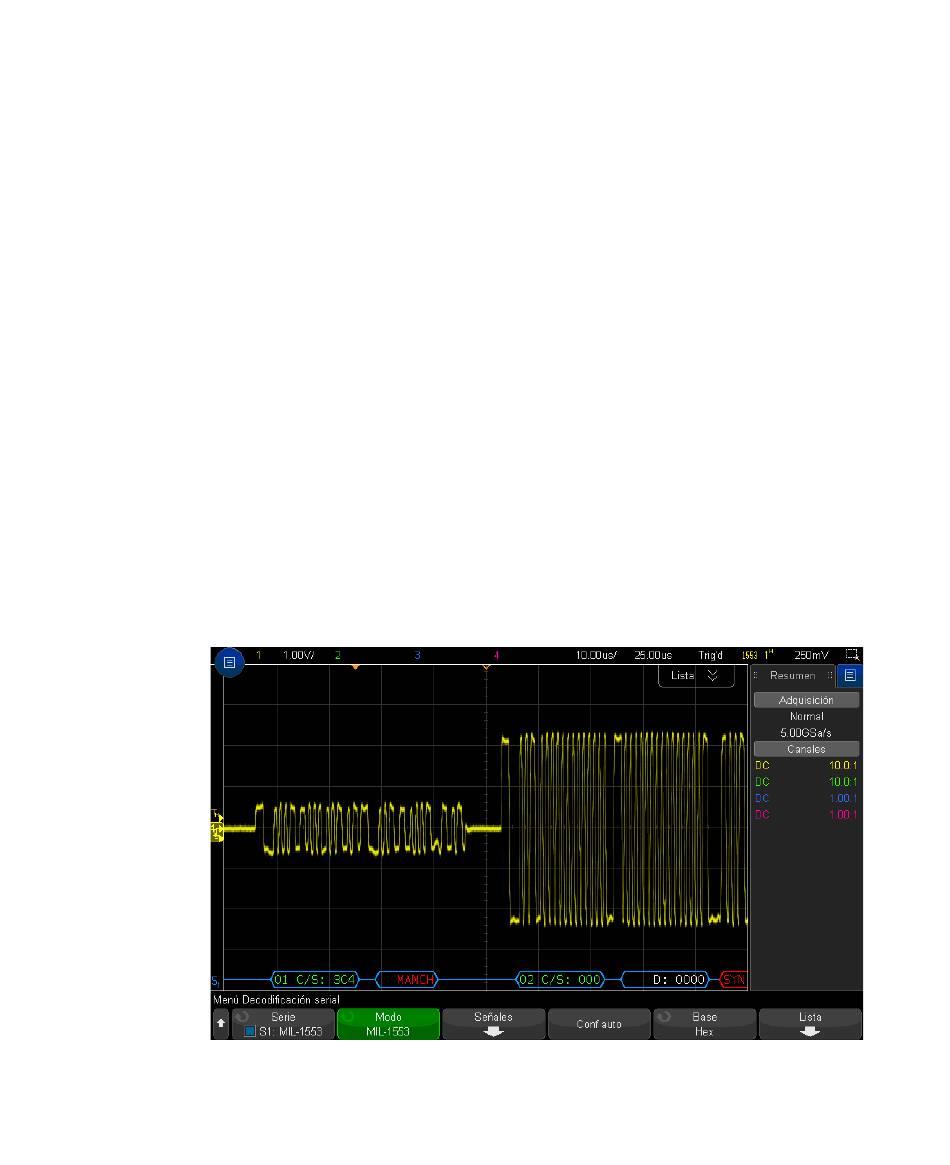Expand the Lista dropdown chevron above the waveform
950x1165 pixels.
(x=712, y=675)
